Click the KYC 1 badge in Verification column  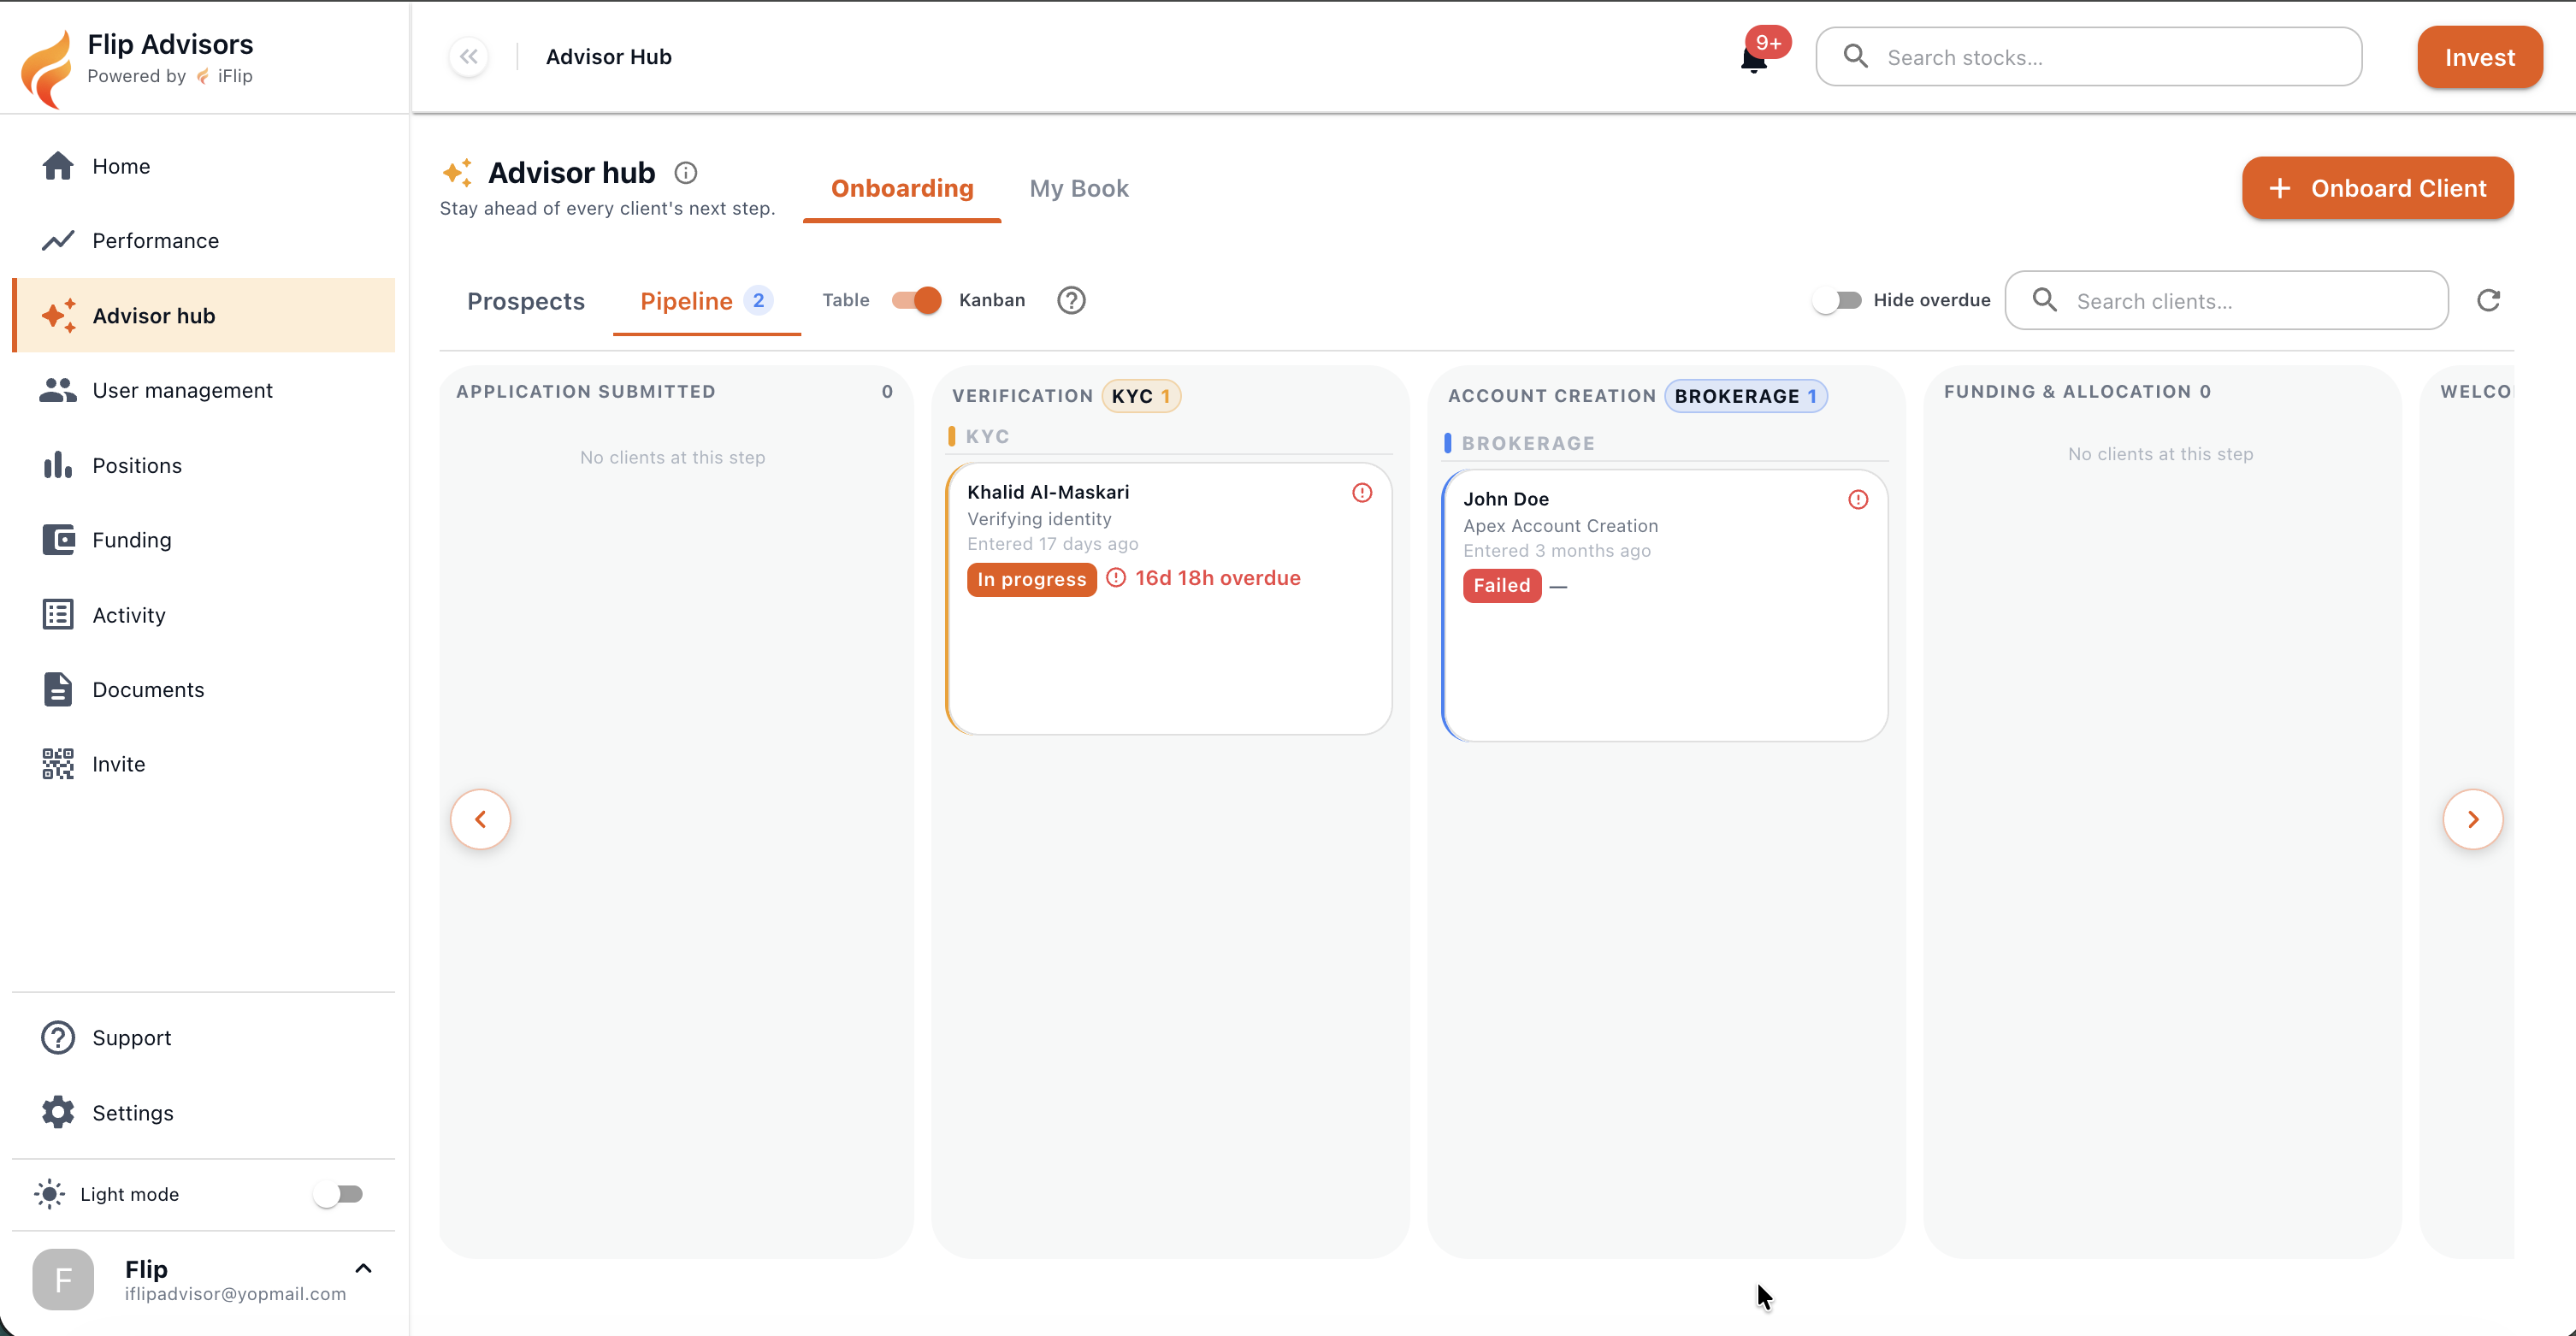click(x=1141, y=396)
